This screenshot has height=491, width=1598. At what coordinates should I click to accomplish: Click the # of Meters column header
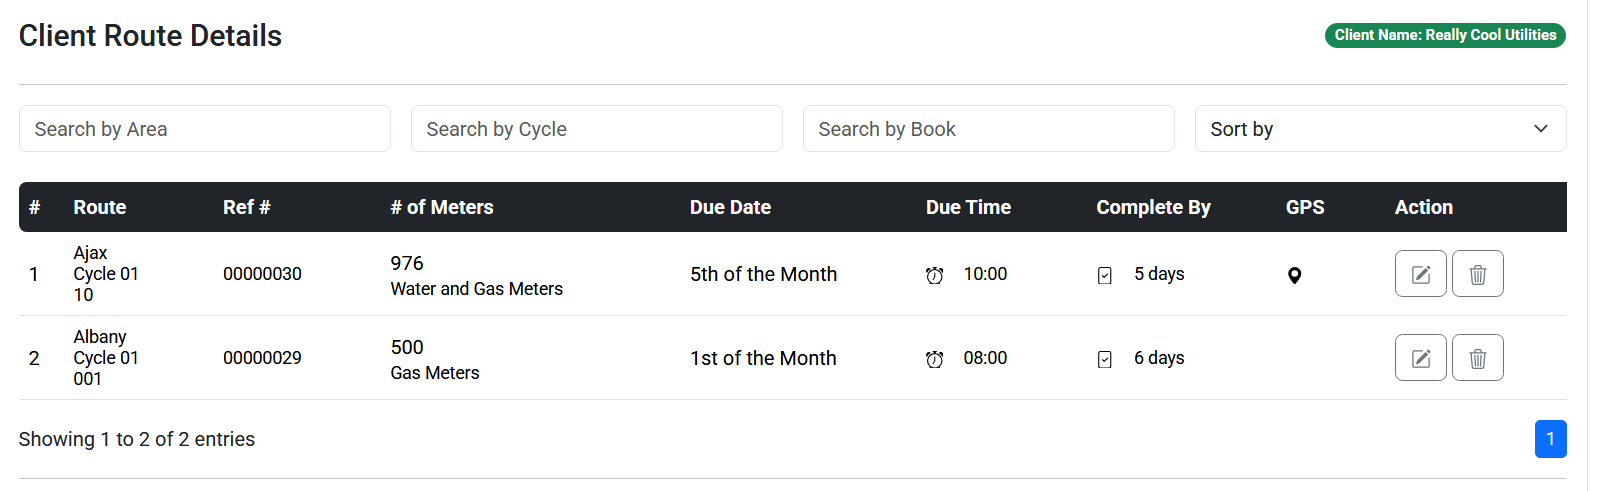[442, 207]
